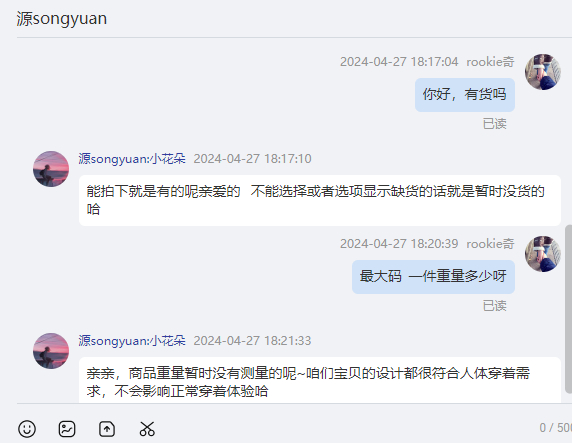This screenshot has width=572, height=443.
Task: Click 小花朵 avatar at 18:21:33 message
Action: point(51,351)
